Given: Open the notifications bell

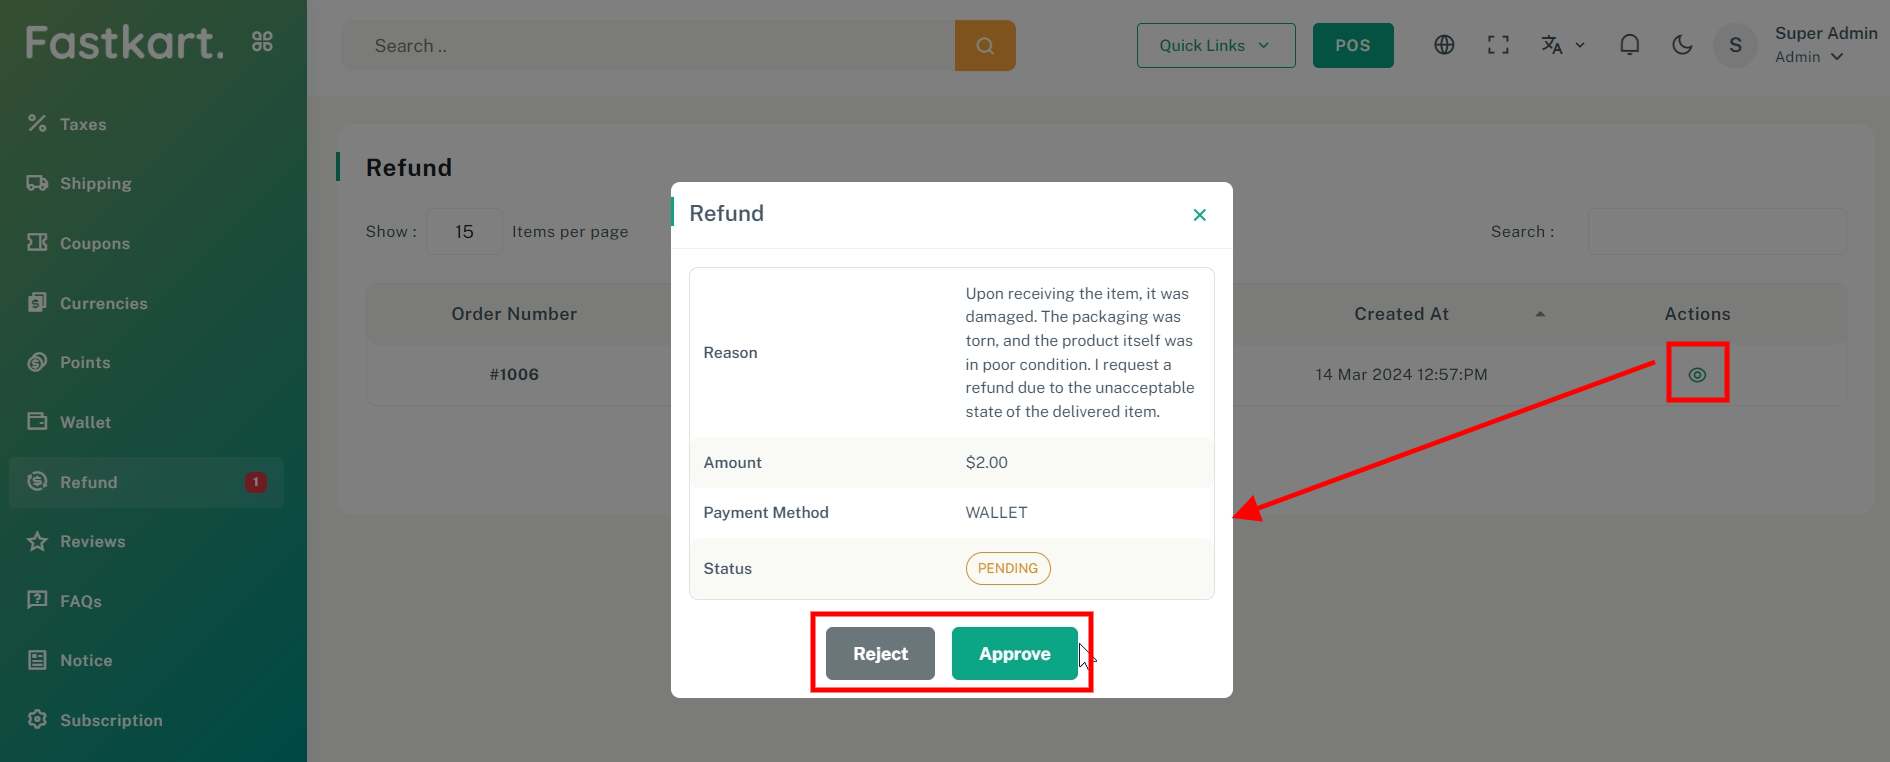Looking at the screenshot, I should tap(1629, 45).
